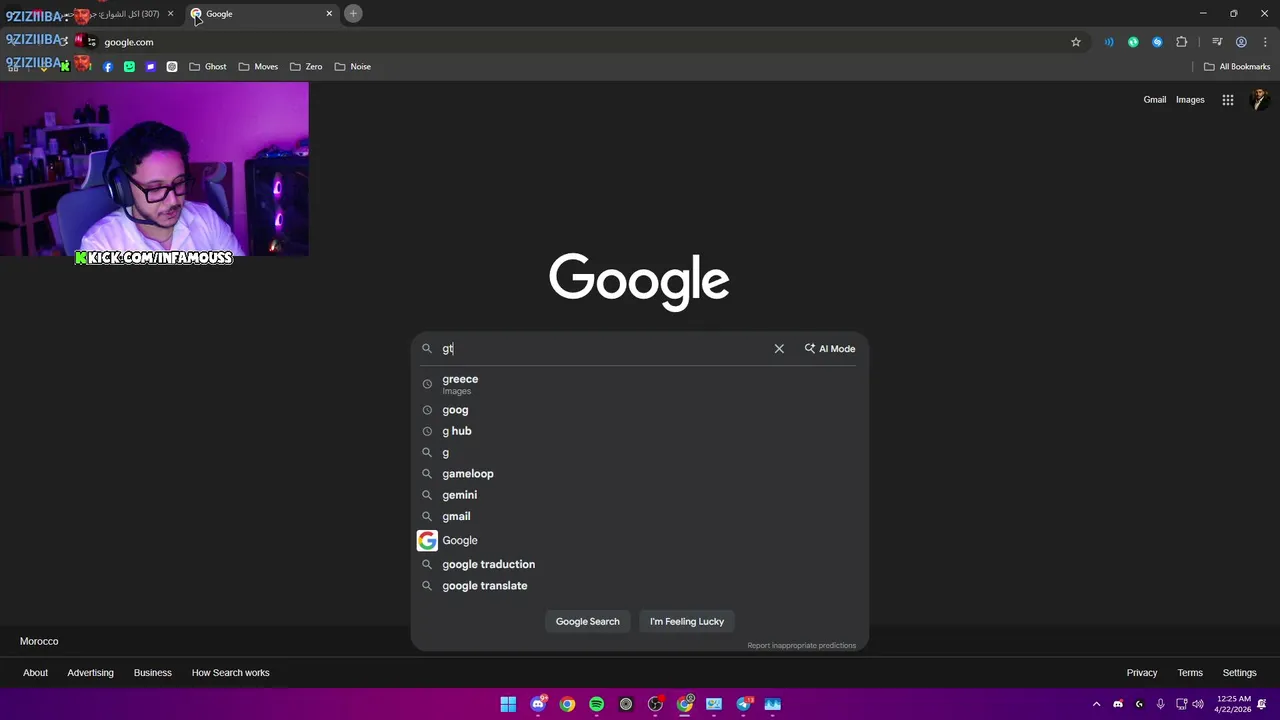The image size is (1280, 720).
Task: Show hidden system tray icons
Action: [x=1096, y=704]
